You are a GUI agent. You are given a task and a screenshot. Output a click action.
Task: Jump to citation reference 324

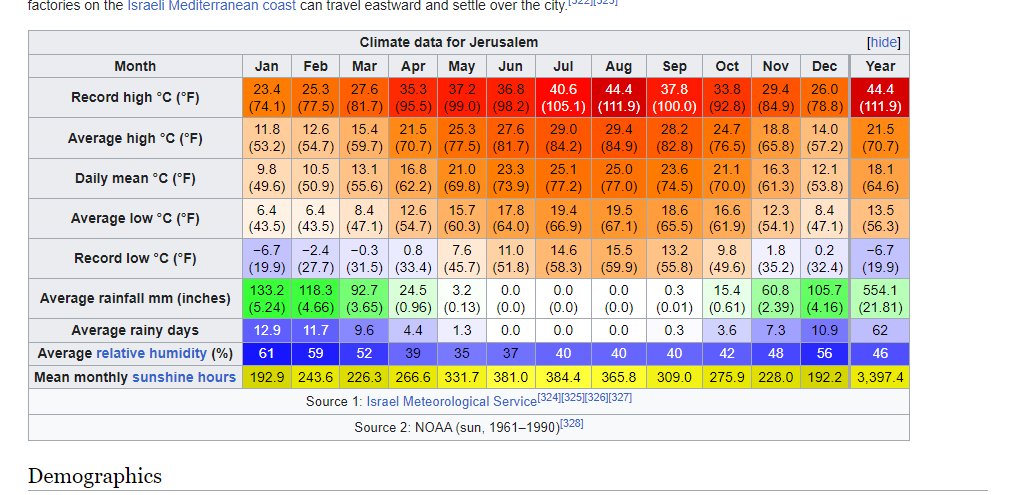[549, 398]
